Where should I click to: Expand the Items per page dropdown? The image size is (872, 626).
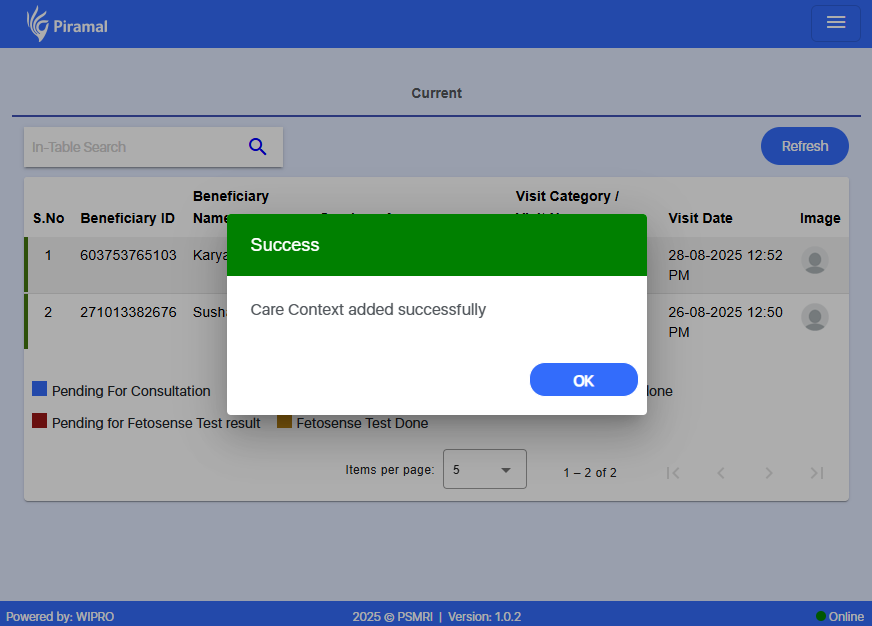(x=485, y=469)
